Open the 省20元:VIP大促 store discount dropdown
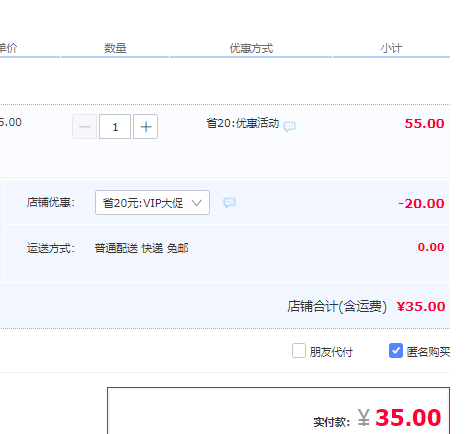This screenshot has height=434, width=471. click(x=152, y=202)
